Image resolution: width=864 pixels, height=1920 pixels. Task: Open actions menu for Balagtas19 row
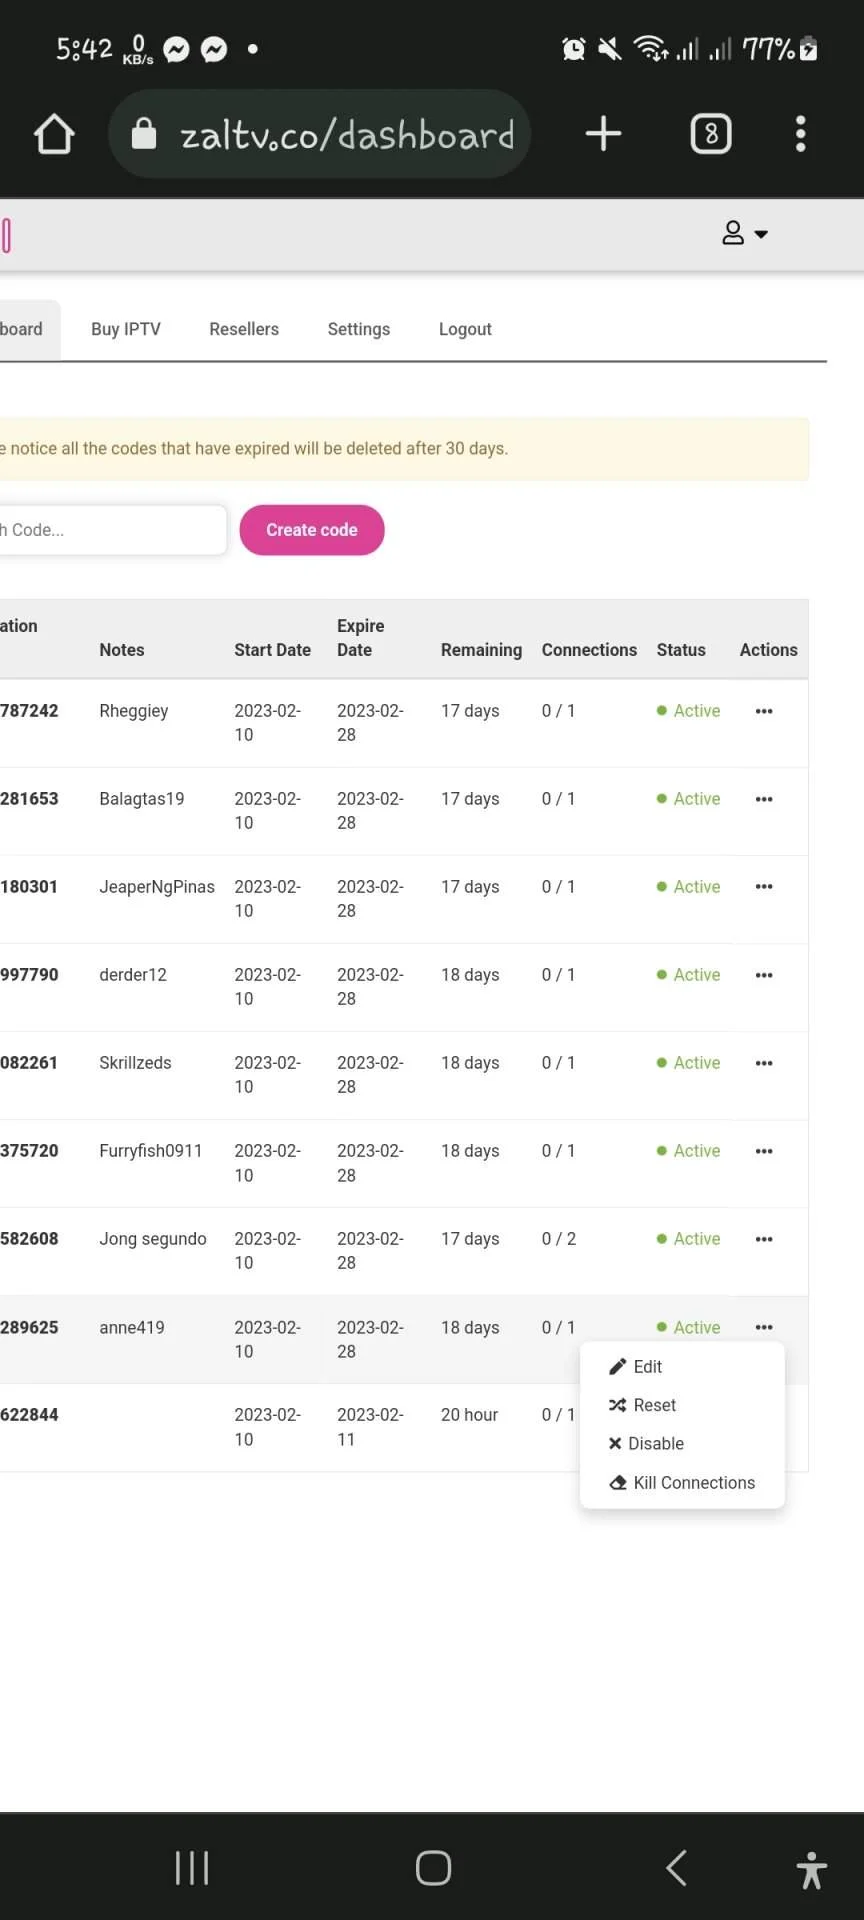764,799
